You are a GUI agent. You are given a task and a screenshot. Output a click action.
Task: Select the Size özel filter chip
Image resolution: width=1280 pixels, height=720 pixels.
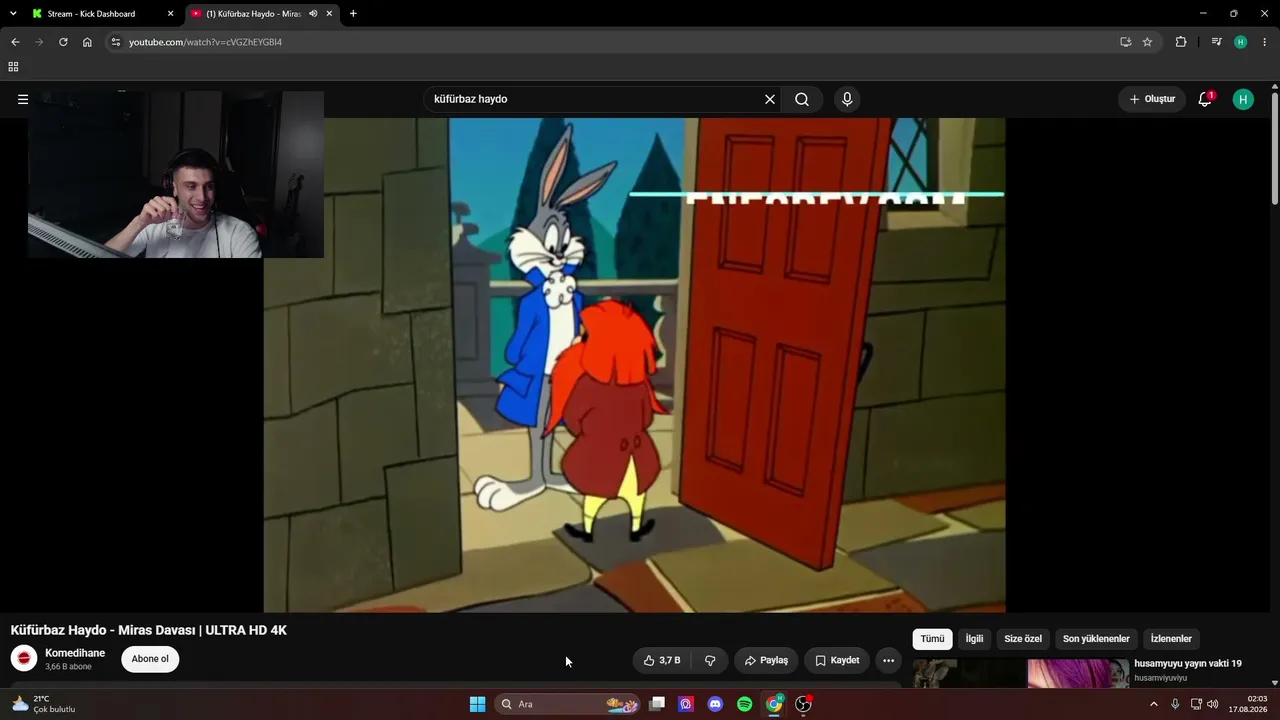click(1023, 639)
